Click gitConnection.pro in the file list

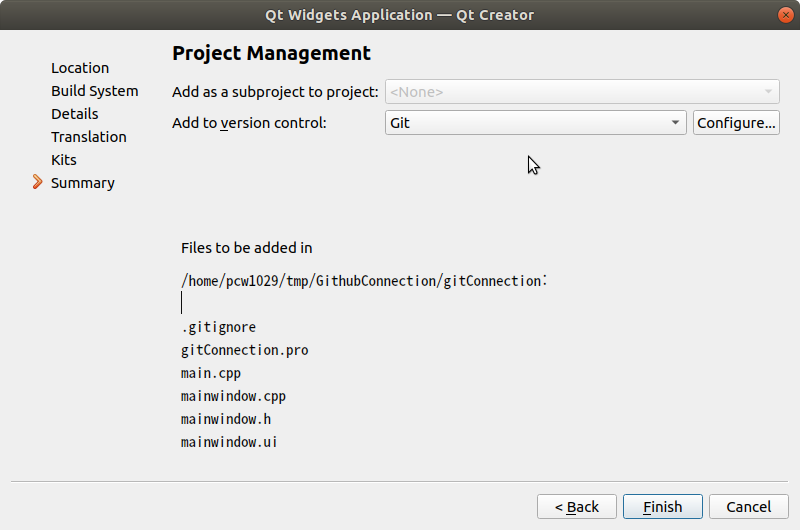point(244,350)
